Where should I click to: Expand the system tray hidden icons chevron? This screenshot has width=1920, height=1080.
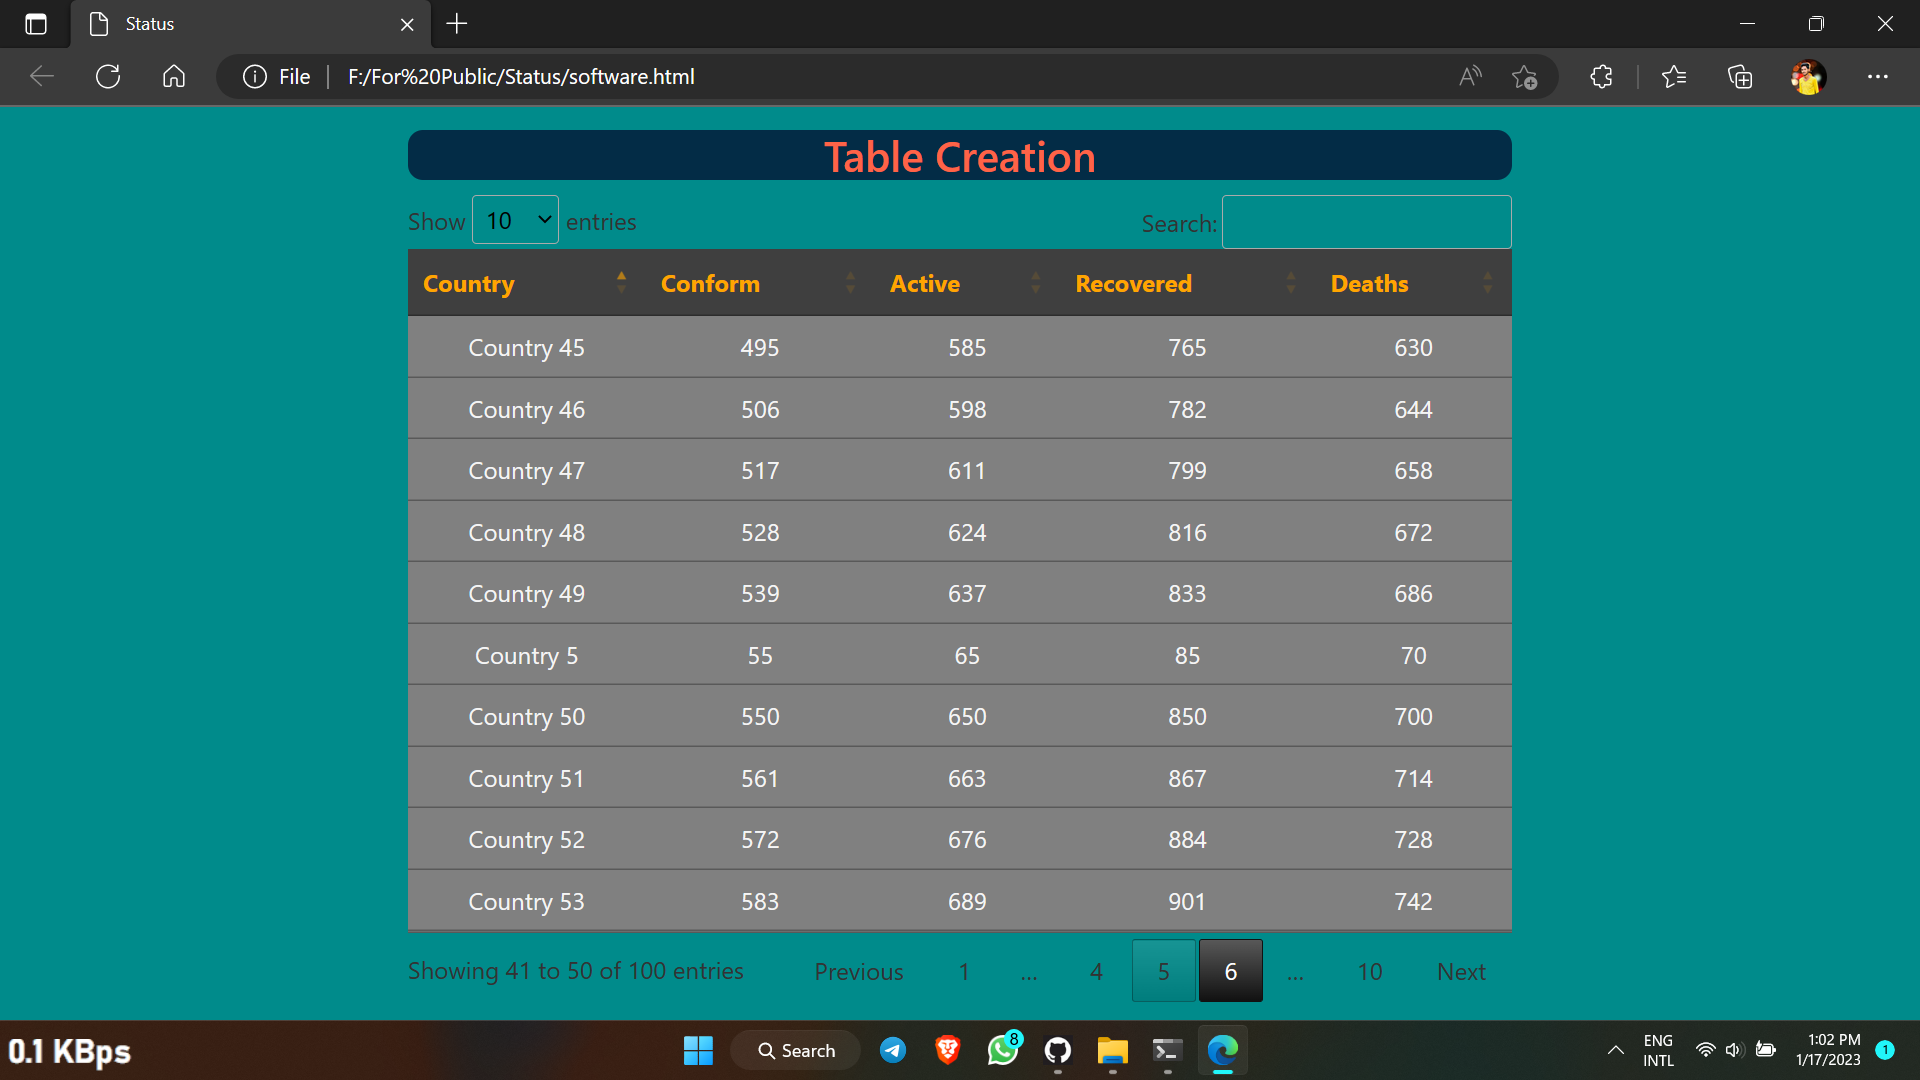pos(1615,1050)
